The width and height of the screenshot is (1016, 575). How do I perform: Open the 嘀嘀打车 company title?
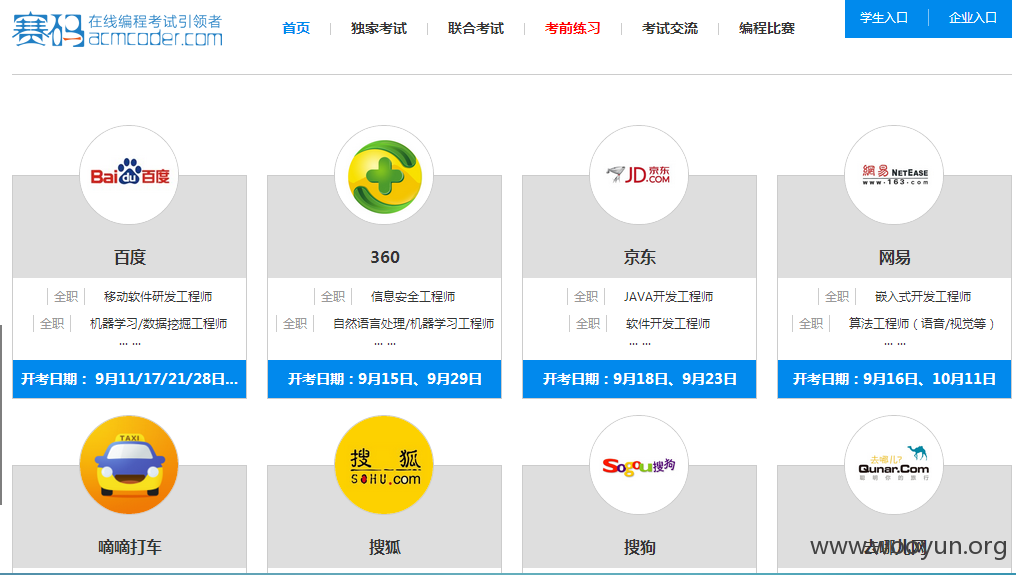[130, 547]
